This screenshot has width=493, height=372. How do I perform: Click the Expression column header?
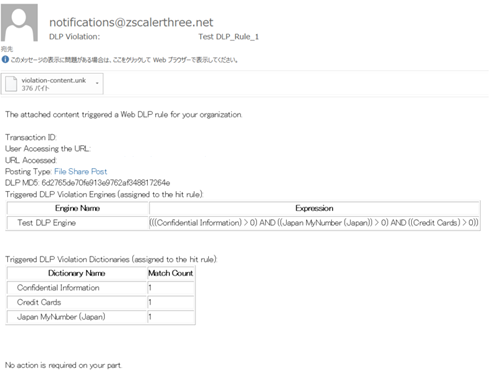pos(314,208)
